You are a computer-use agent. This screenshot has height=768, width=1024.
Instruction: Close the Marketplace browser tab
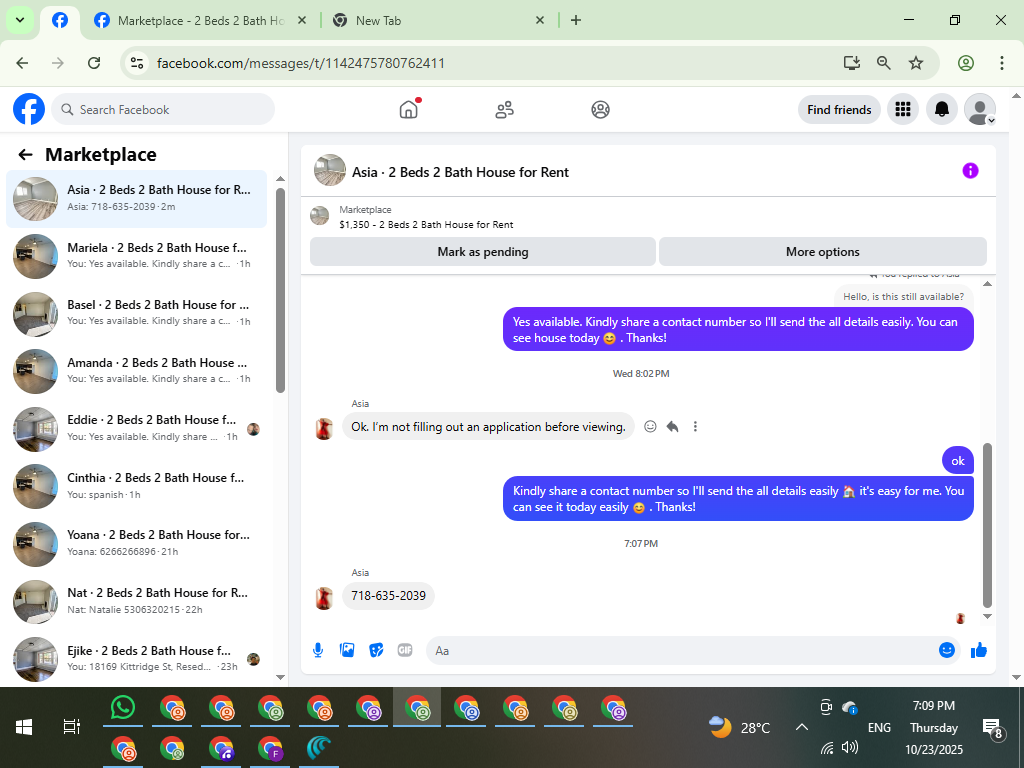click(x=302, y=20)
